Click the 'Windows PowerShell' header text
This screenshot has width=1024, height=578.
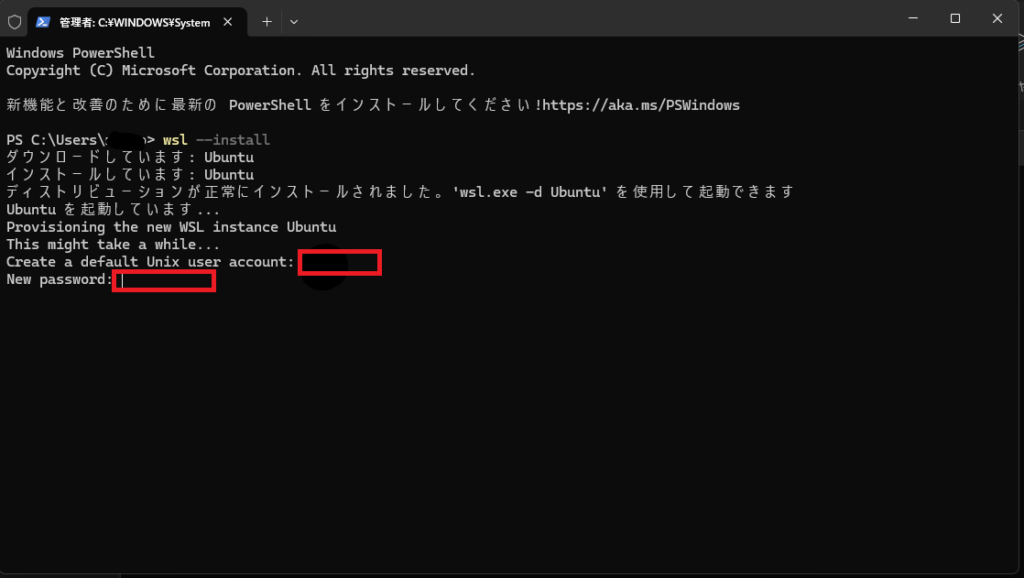point(80,53)
